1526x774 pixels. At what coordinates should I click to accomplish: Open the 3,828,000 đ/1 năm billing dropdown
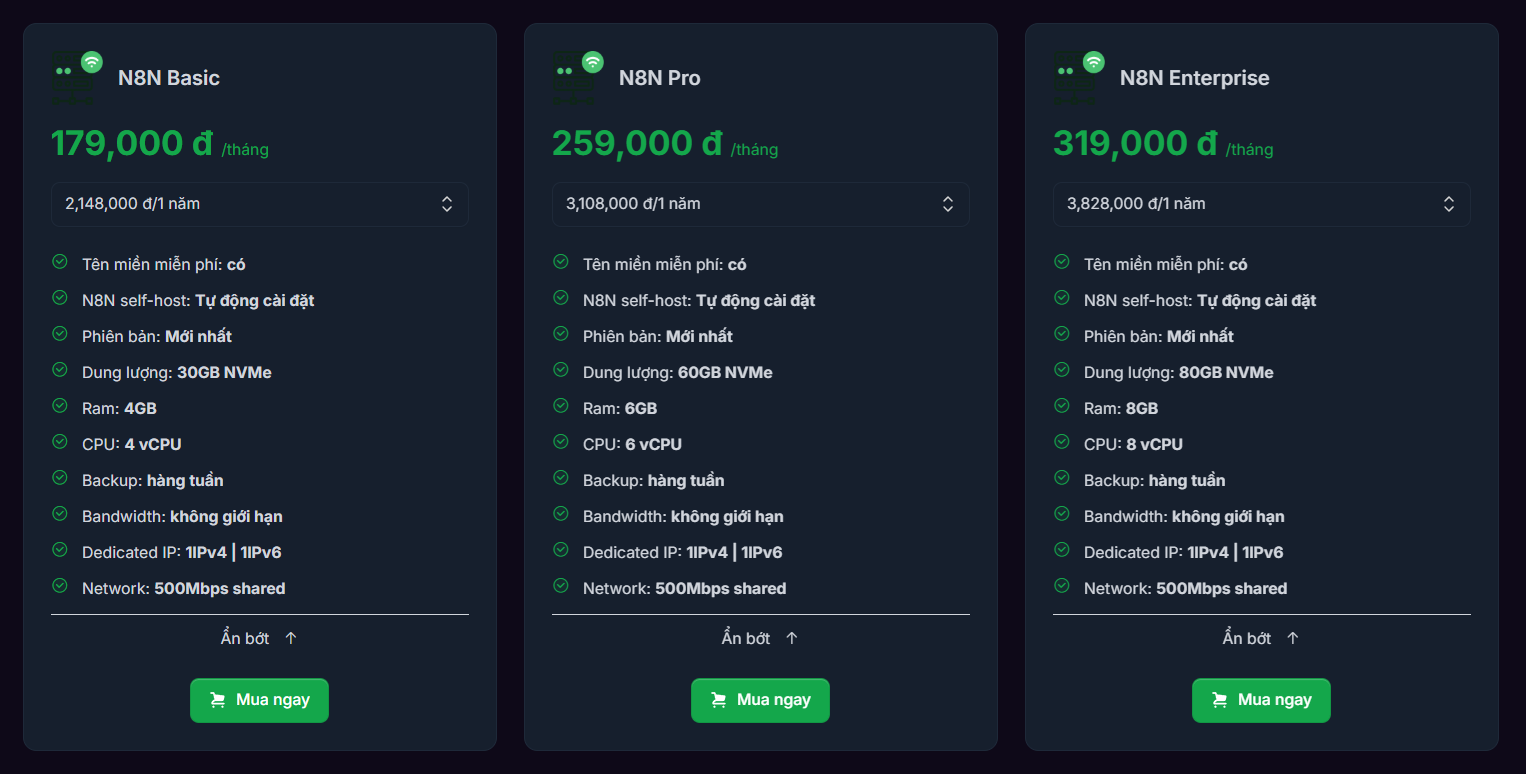[1261, 204]
